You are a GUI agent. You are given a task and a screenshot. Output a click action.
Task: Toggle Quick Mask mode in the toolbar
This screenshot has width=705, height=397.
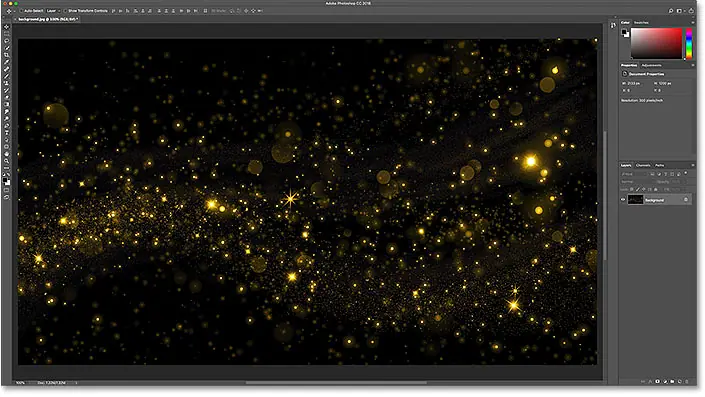tap(6, 190)
